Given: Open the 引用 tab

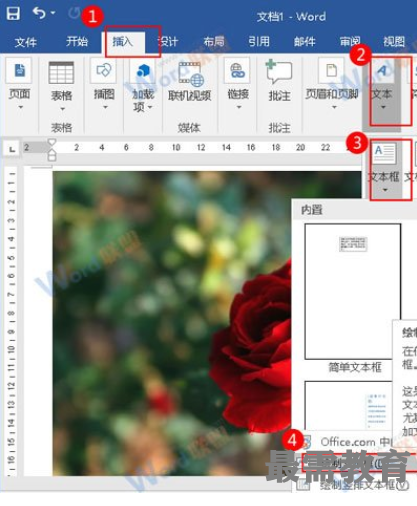Looking at the screenshot, I should (259, 42).
